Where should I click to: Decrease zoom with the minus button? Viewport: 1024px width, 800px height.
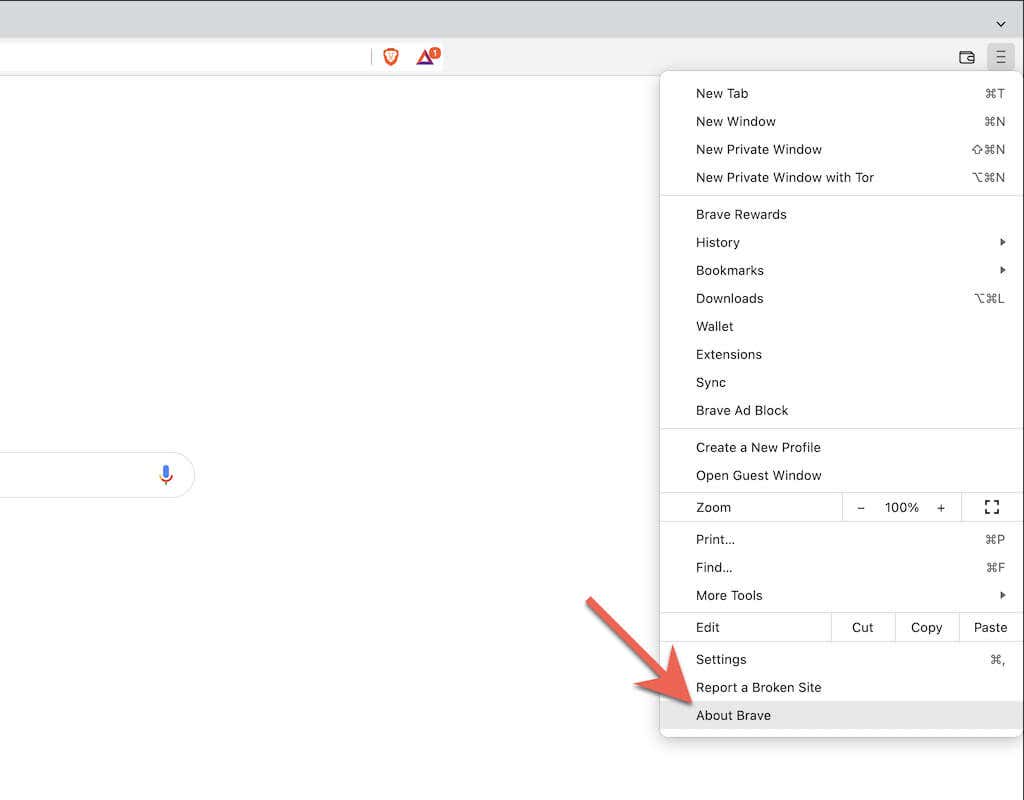point(861,507)
